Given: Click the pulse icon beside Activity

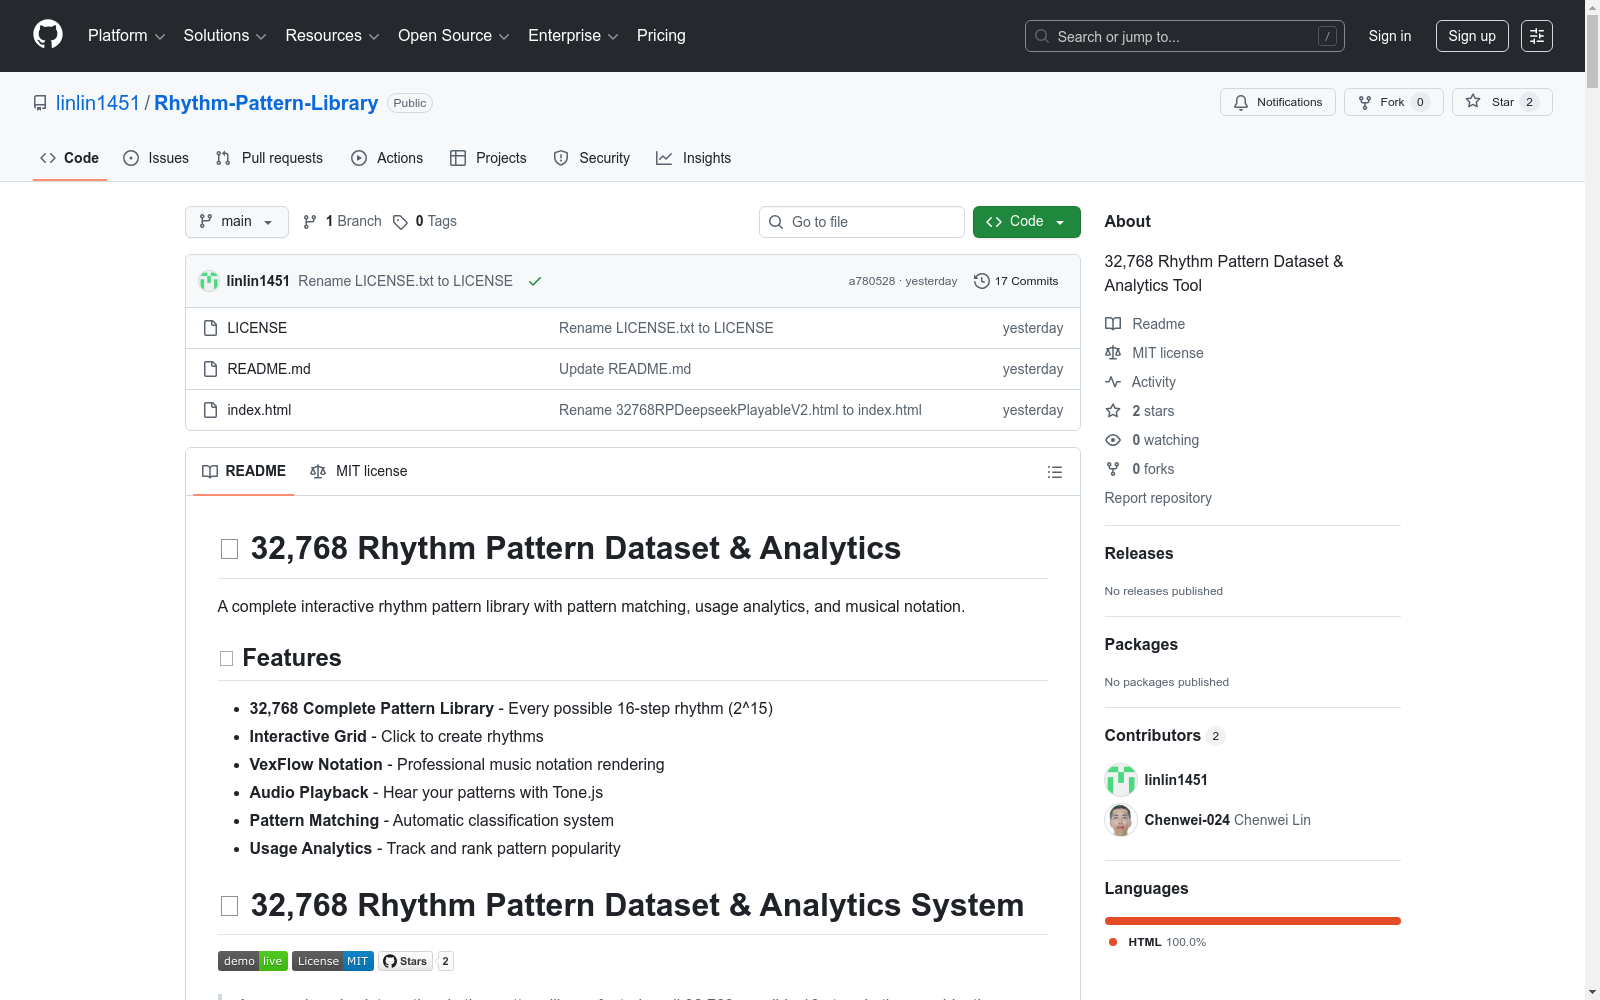Looking at the screenshot, I should coord(1113,382).
